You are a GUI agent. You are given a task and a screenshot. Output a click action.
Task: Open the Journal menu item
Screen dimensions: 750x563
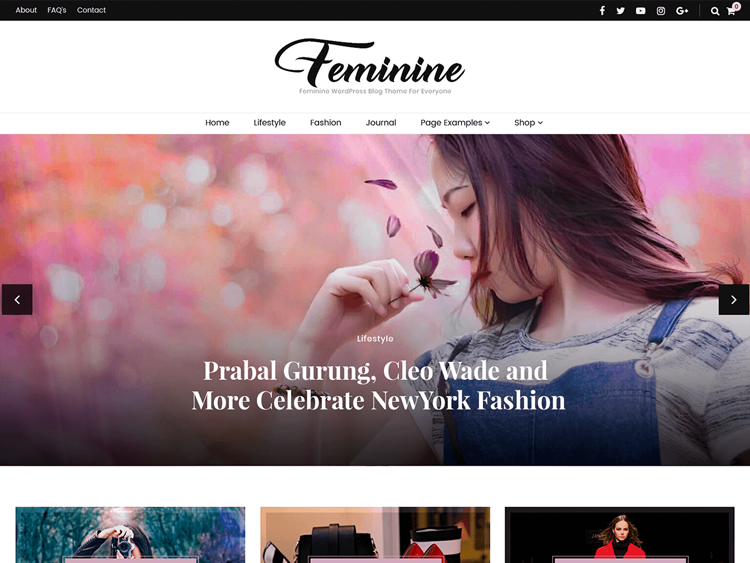(x=381, y=122)
